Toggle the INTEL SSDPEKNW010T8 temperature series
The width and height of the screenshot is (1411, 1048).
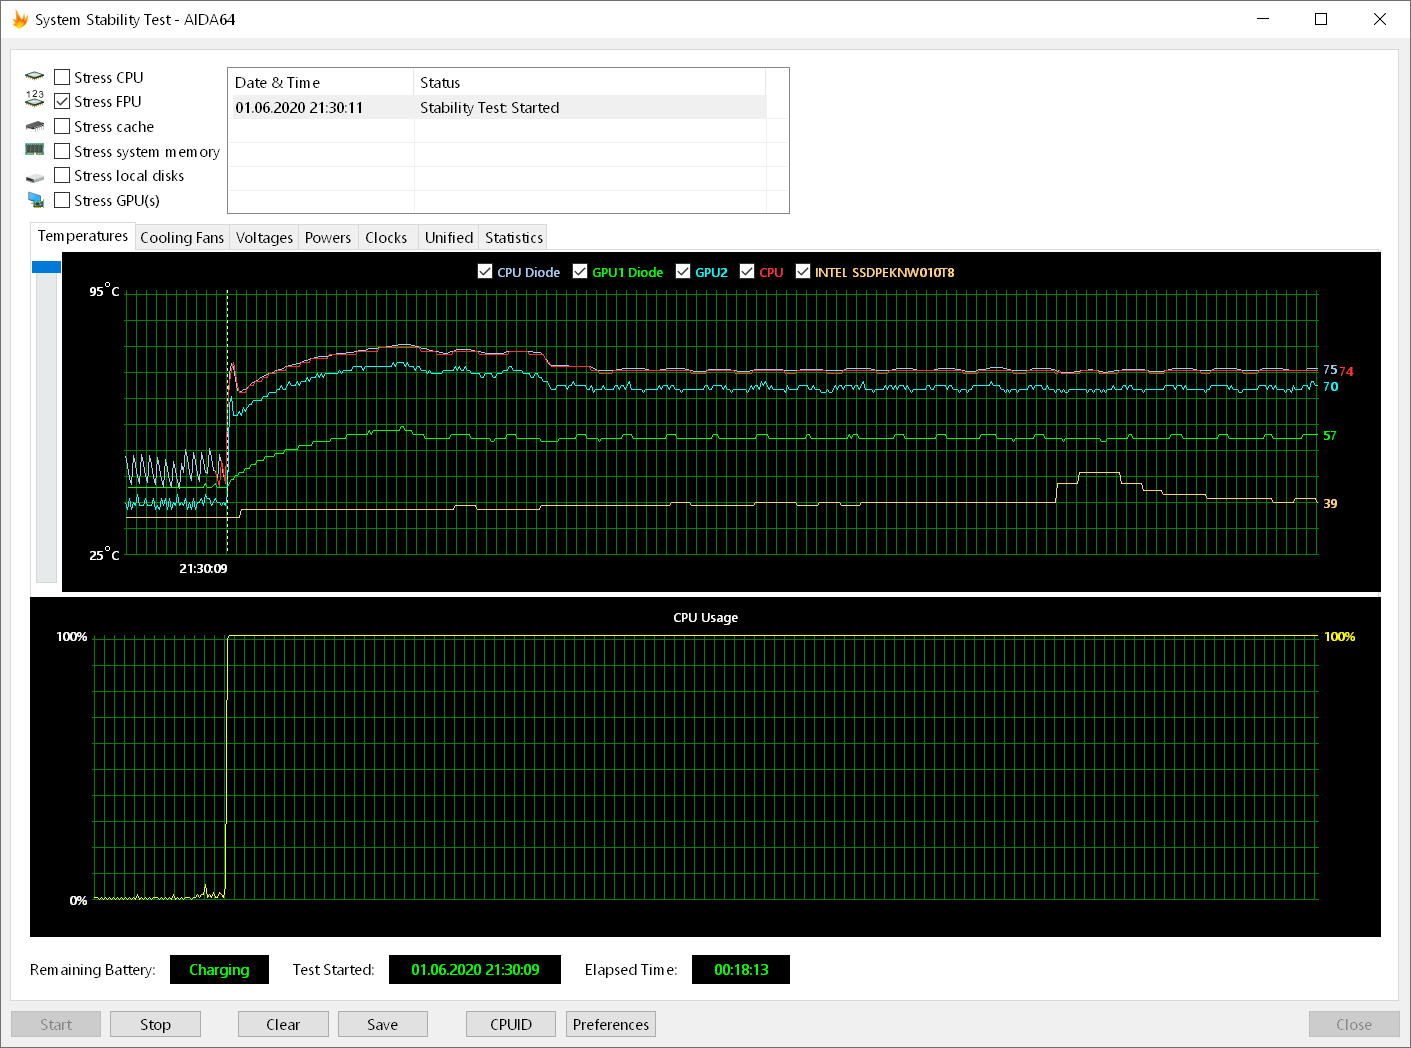coord(802,271)
